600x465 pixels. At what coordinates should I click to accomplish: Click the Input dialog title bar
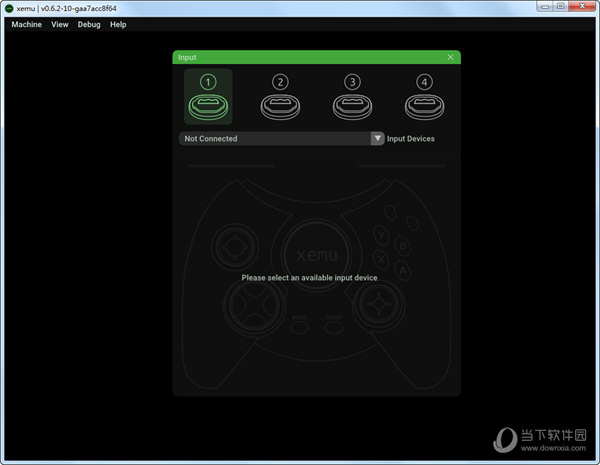[x=316, y=57]
